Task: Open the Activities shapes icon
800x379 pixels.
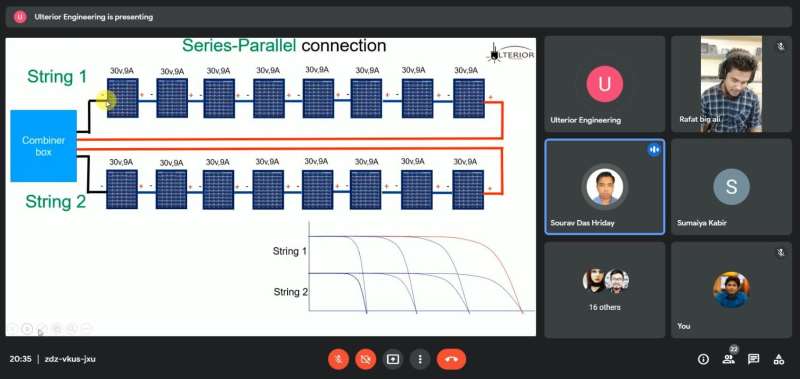Action: (779, 359)
